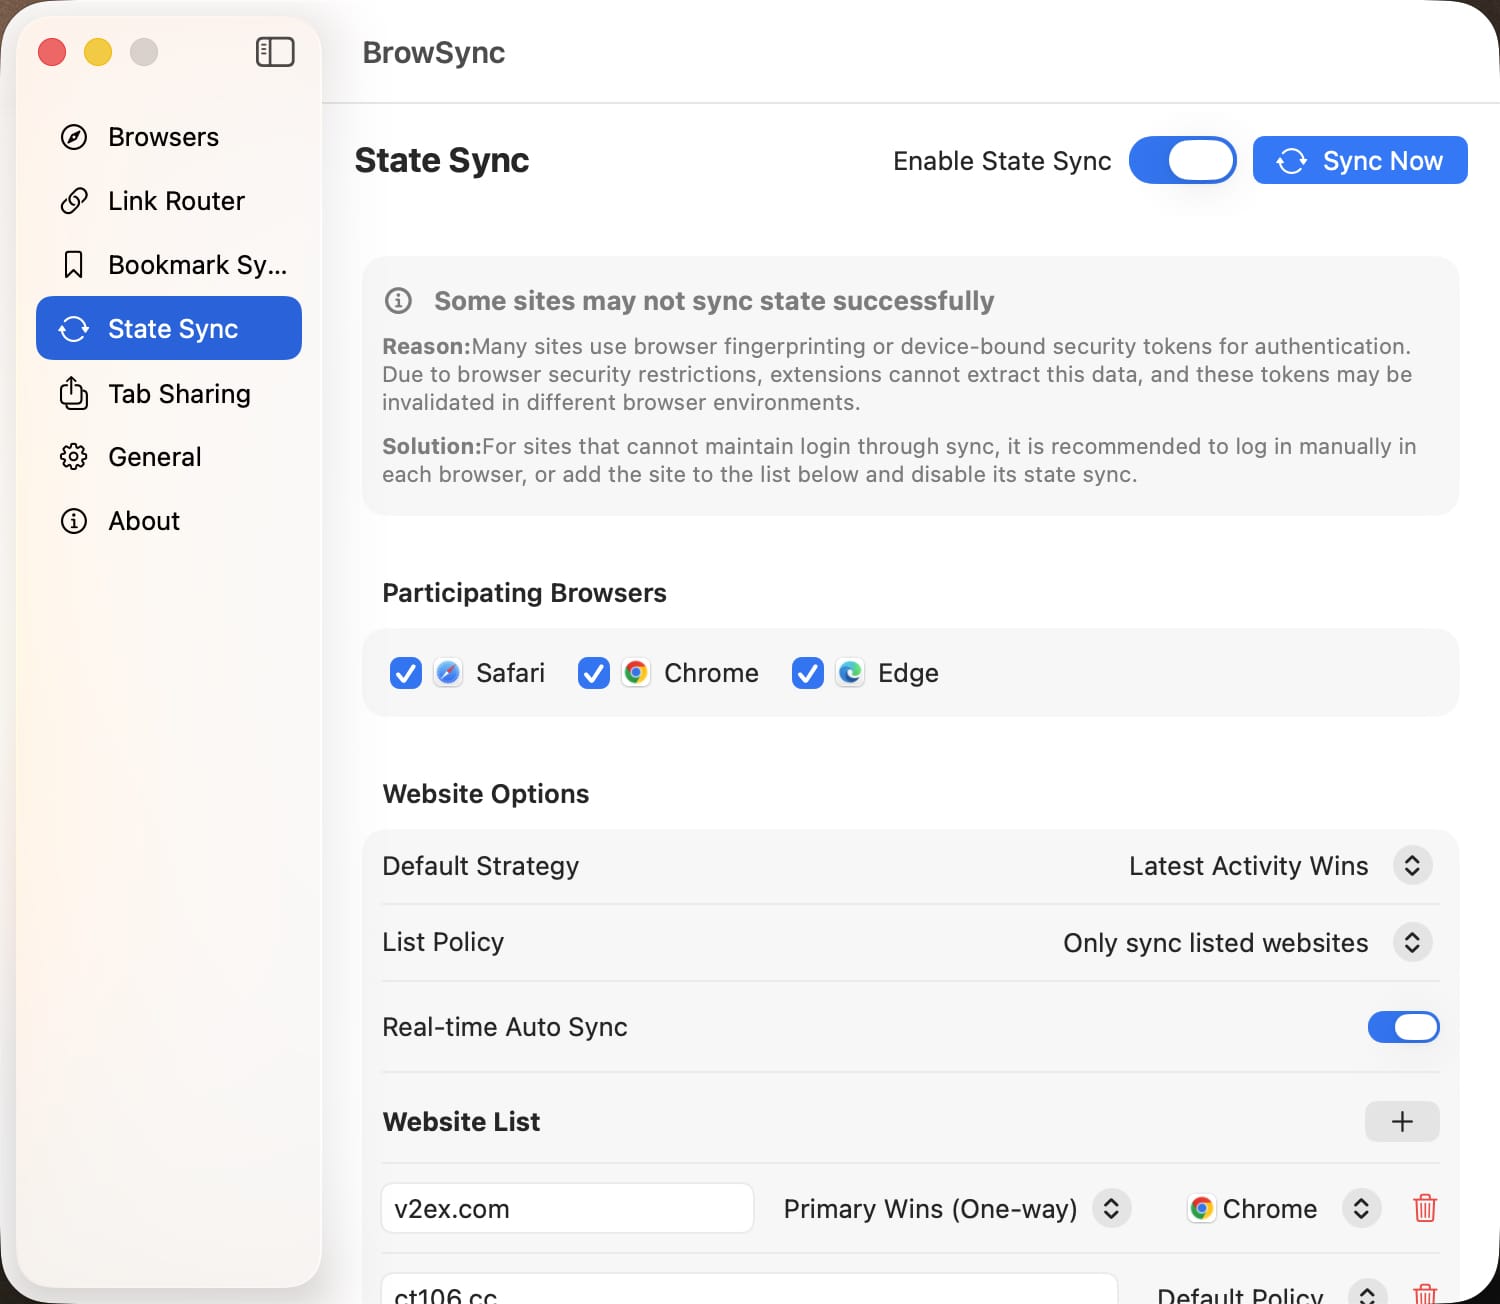Toggle the Enable State Sync switch
This screenshot has width=1500, height=1304.
point(1183,160)
